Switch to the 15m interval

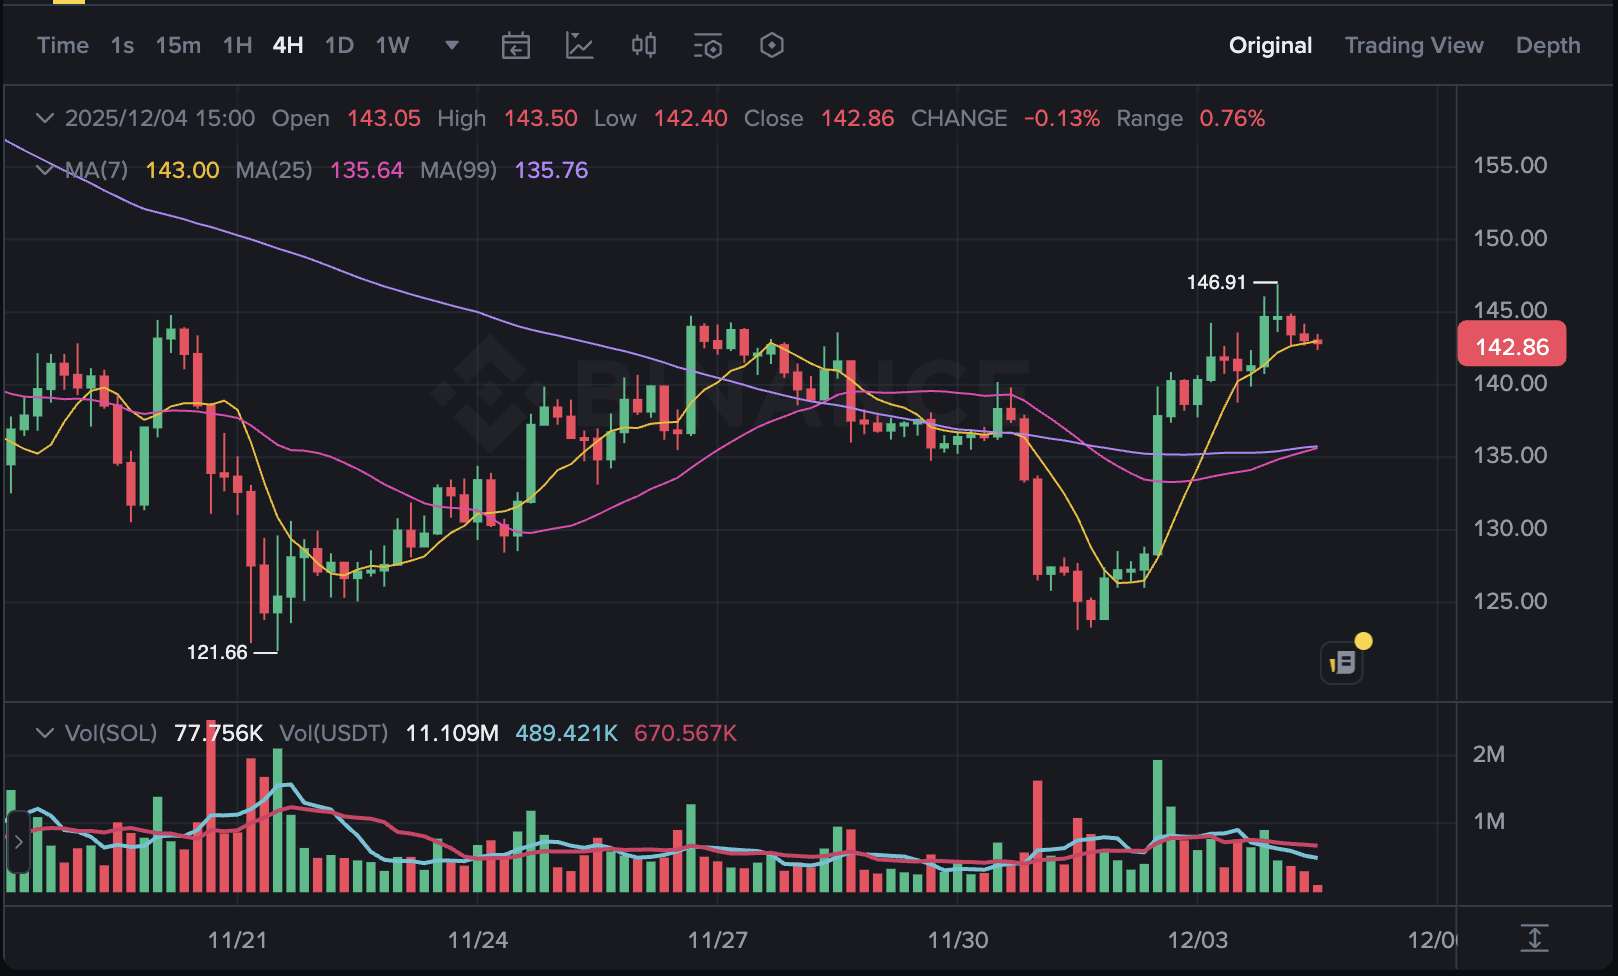178,46
